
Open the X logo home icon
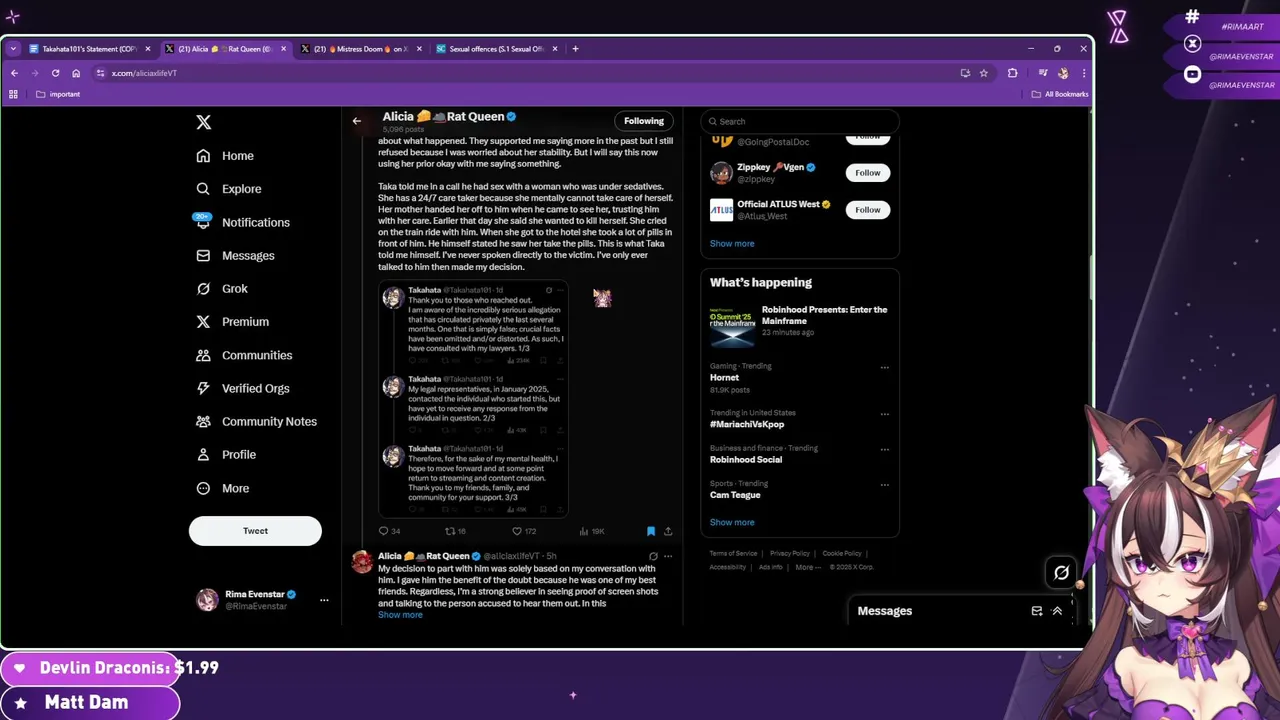tap(203, 122)
